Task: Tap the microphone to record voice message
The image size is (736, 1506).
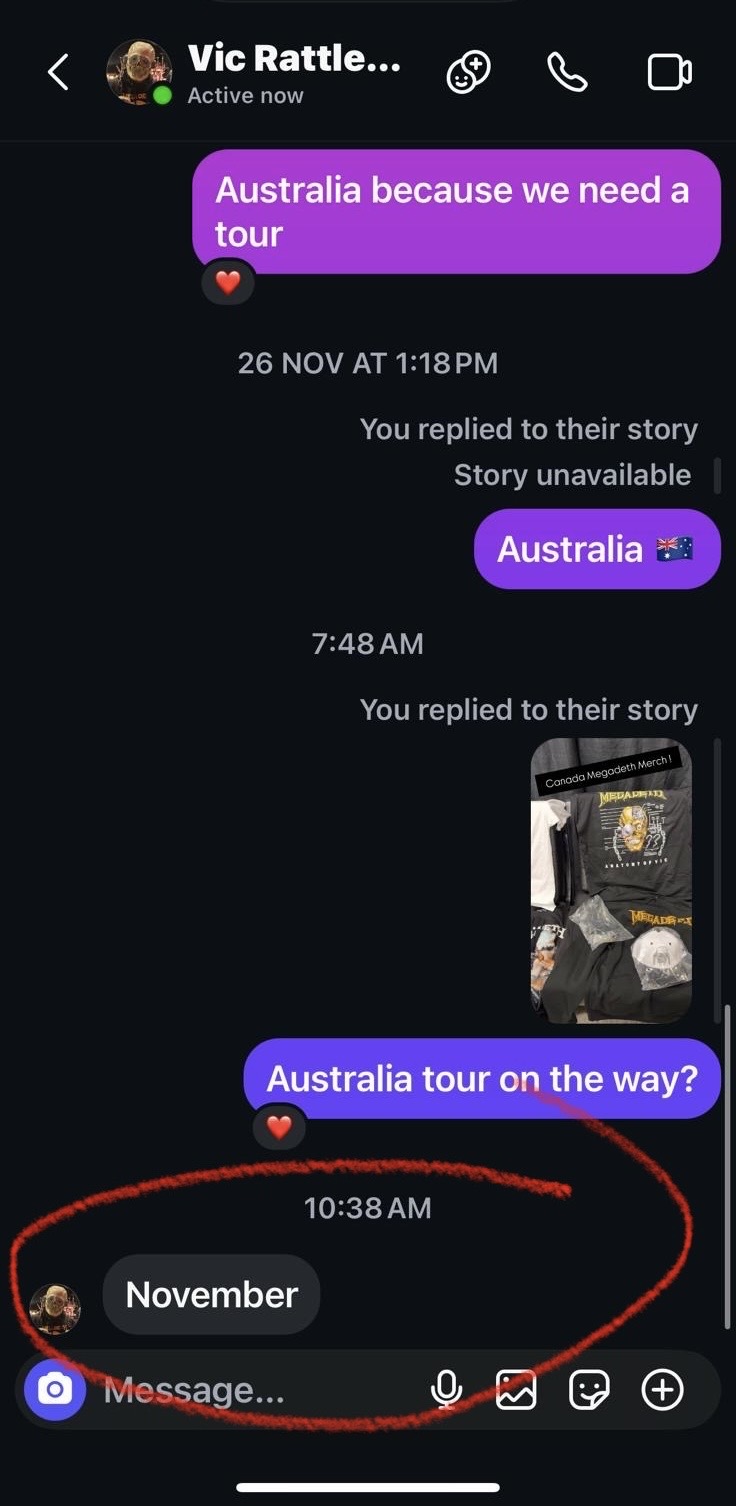Action: pyautogui.click(x=446, y=1389)
